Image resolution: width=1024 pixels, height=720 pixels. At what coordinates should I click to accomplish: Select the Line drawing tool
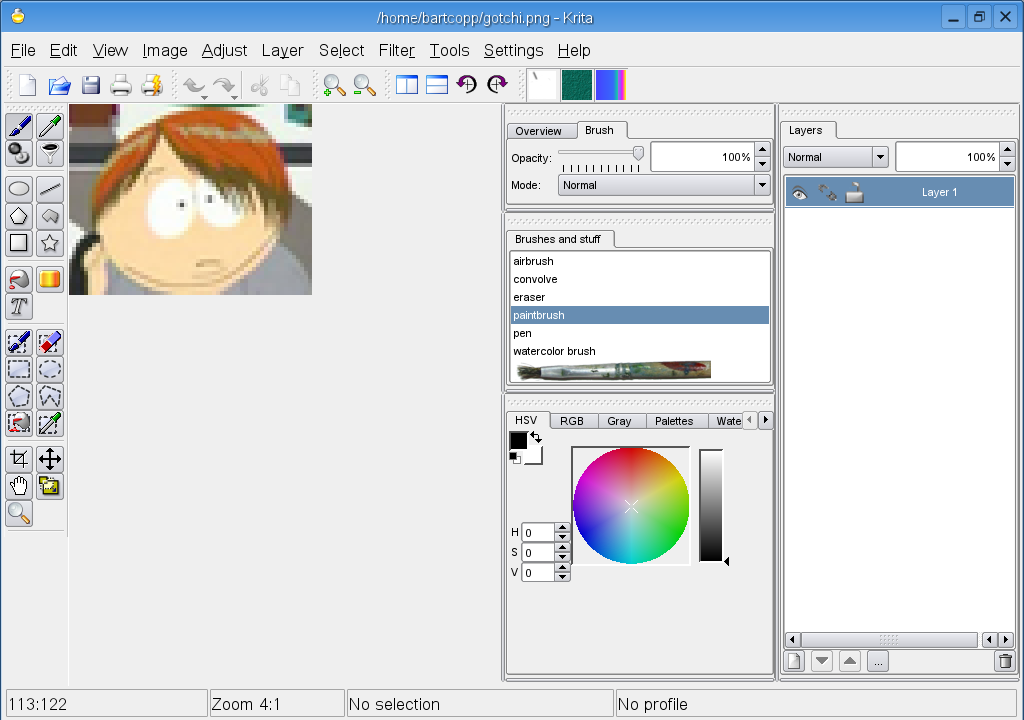coord(50,189)
